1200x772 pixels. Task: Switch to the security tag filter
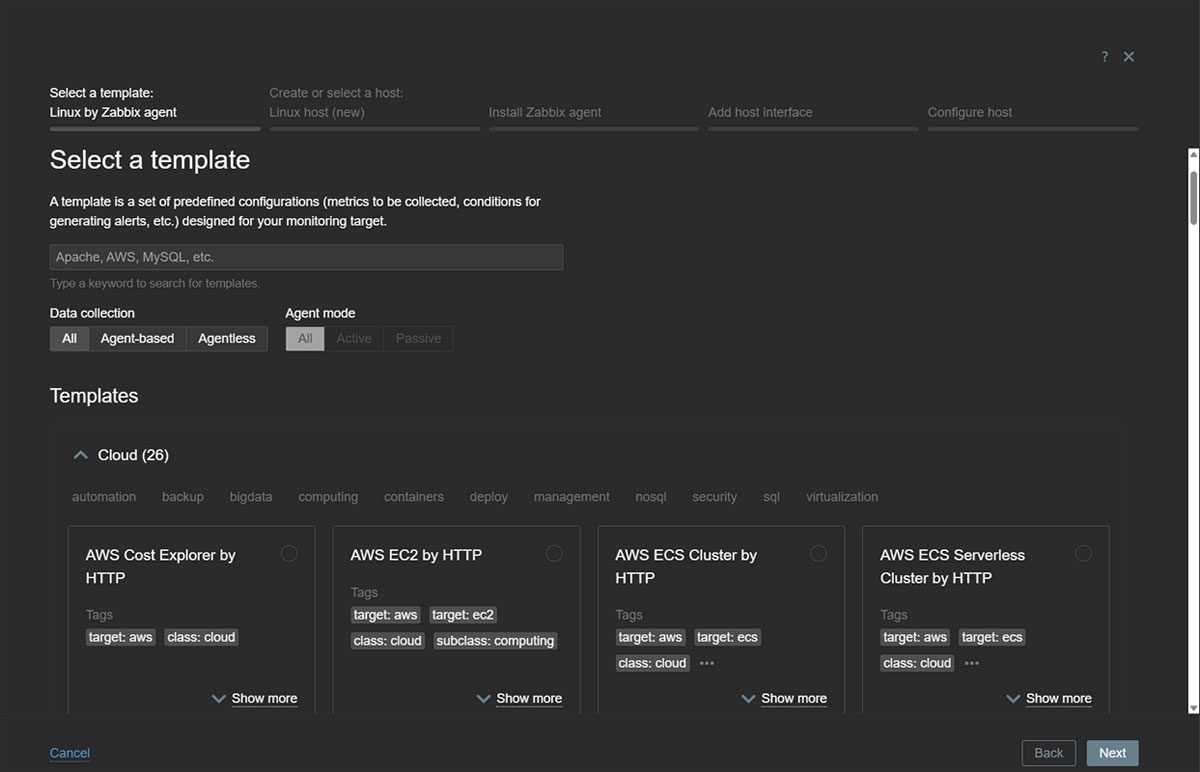(x=714, y=496)
